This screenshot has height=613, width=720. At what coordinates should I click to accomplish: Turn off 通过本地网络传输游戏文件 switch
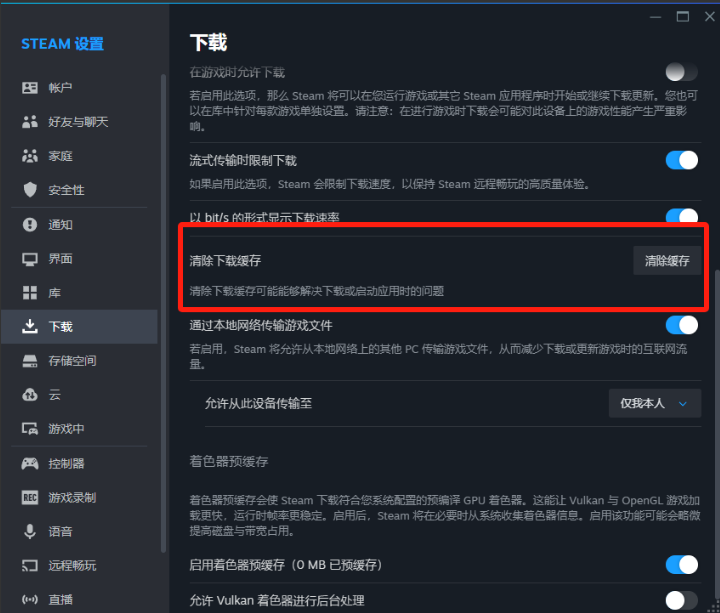[x=682, y=325]
